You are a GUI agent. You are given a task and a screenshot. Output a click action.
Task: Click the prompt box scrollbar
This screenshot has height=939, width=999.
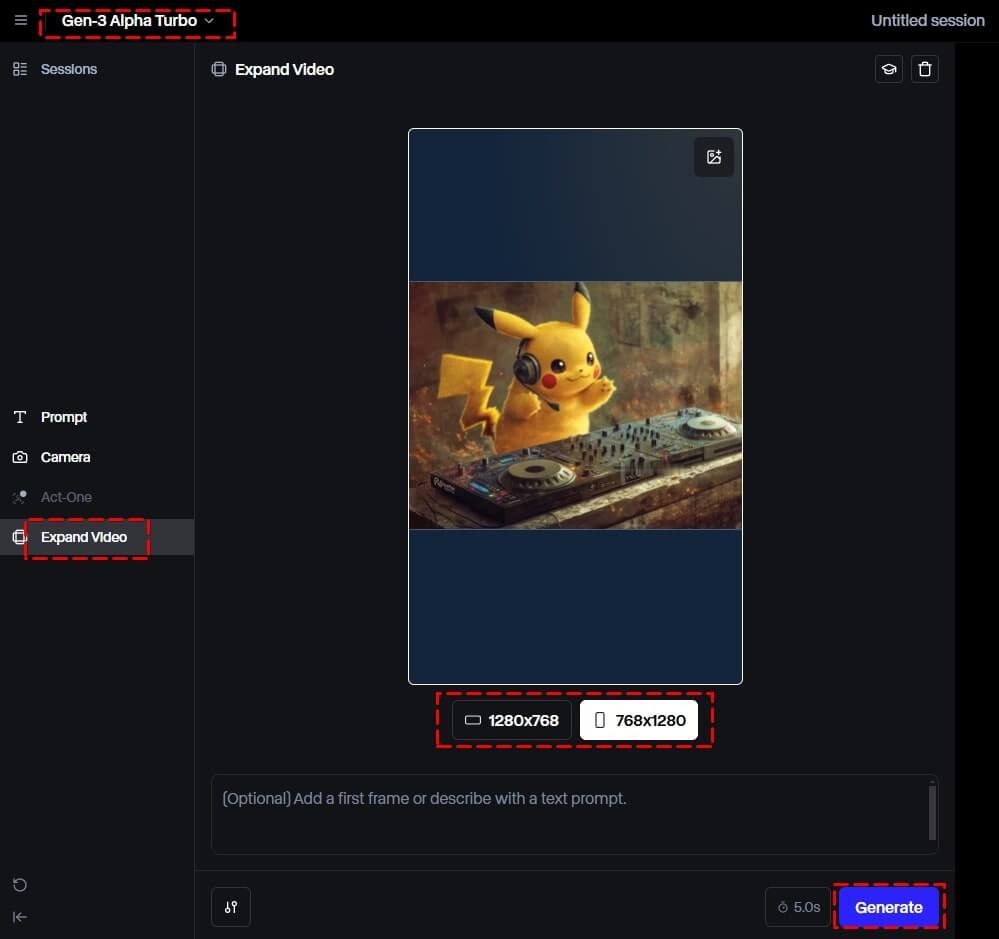pyautogui.click(x=932, y=811)
